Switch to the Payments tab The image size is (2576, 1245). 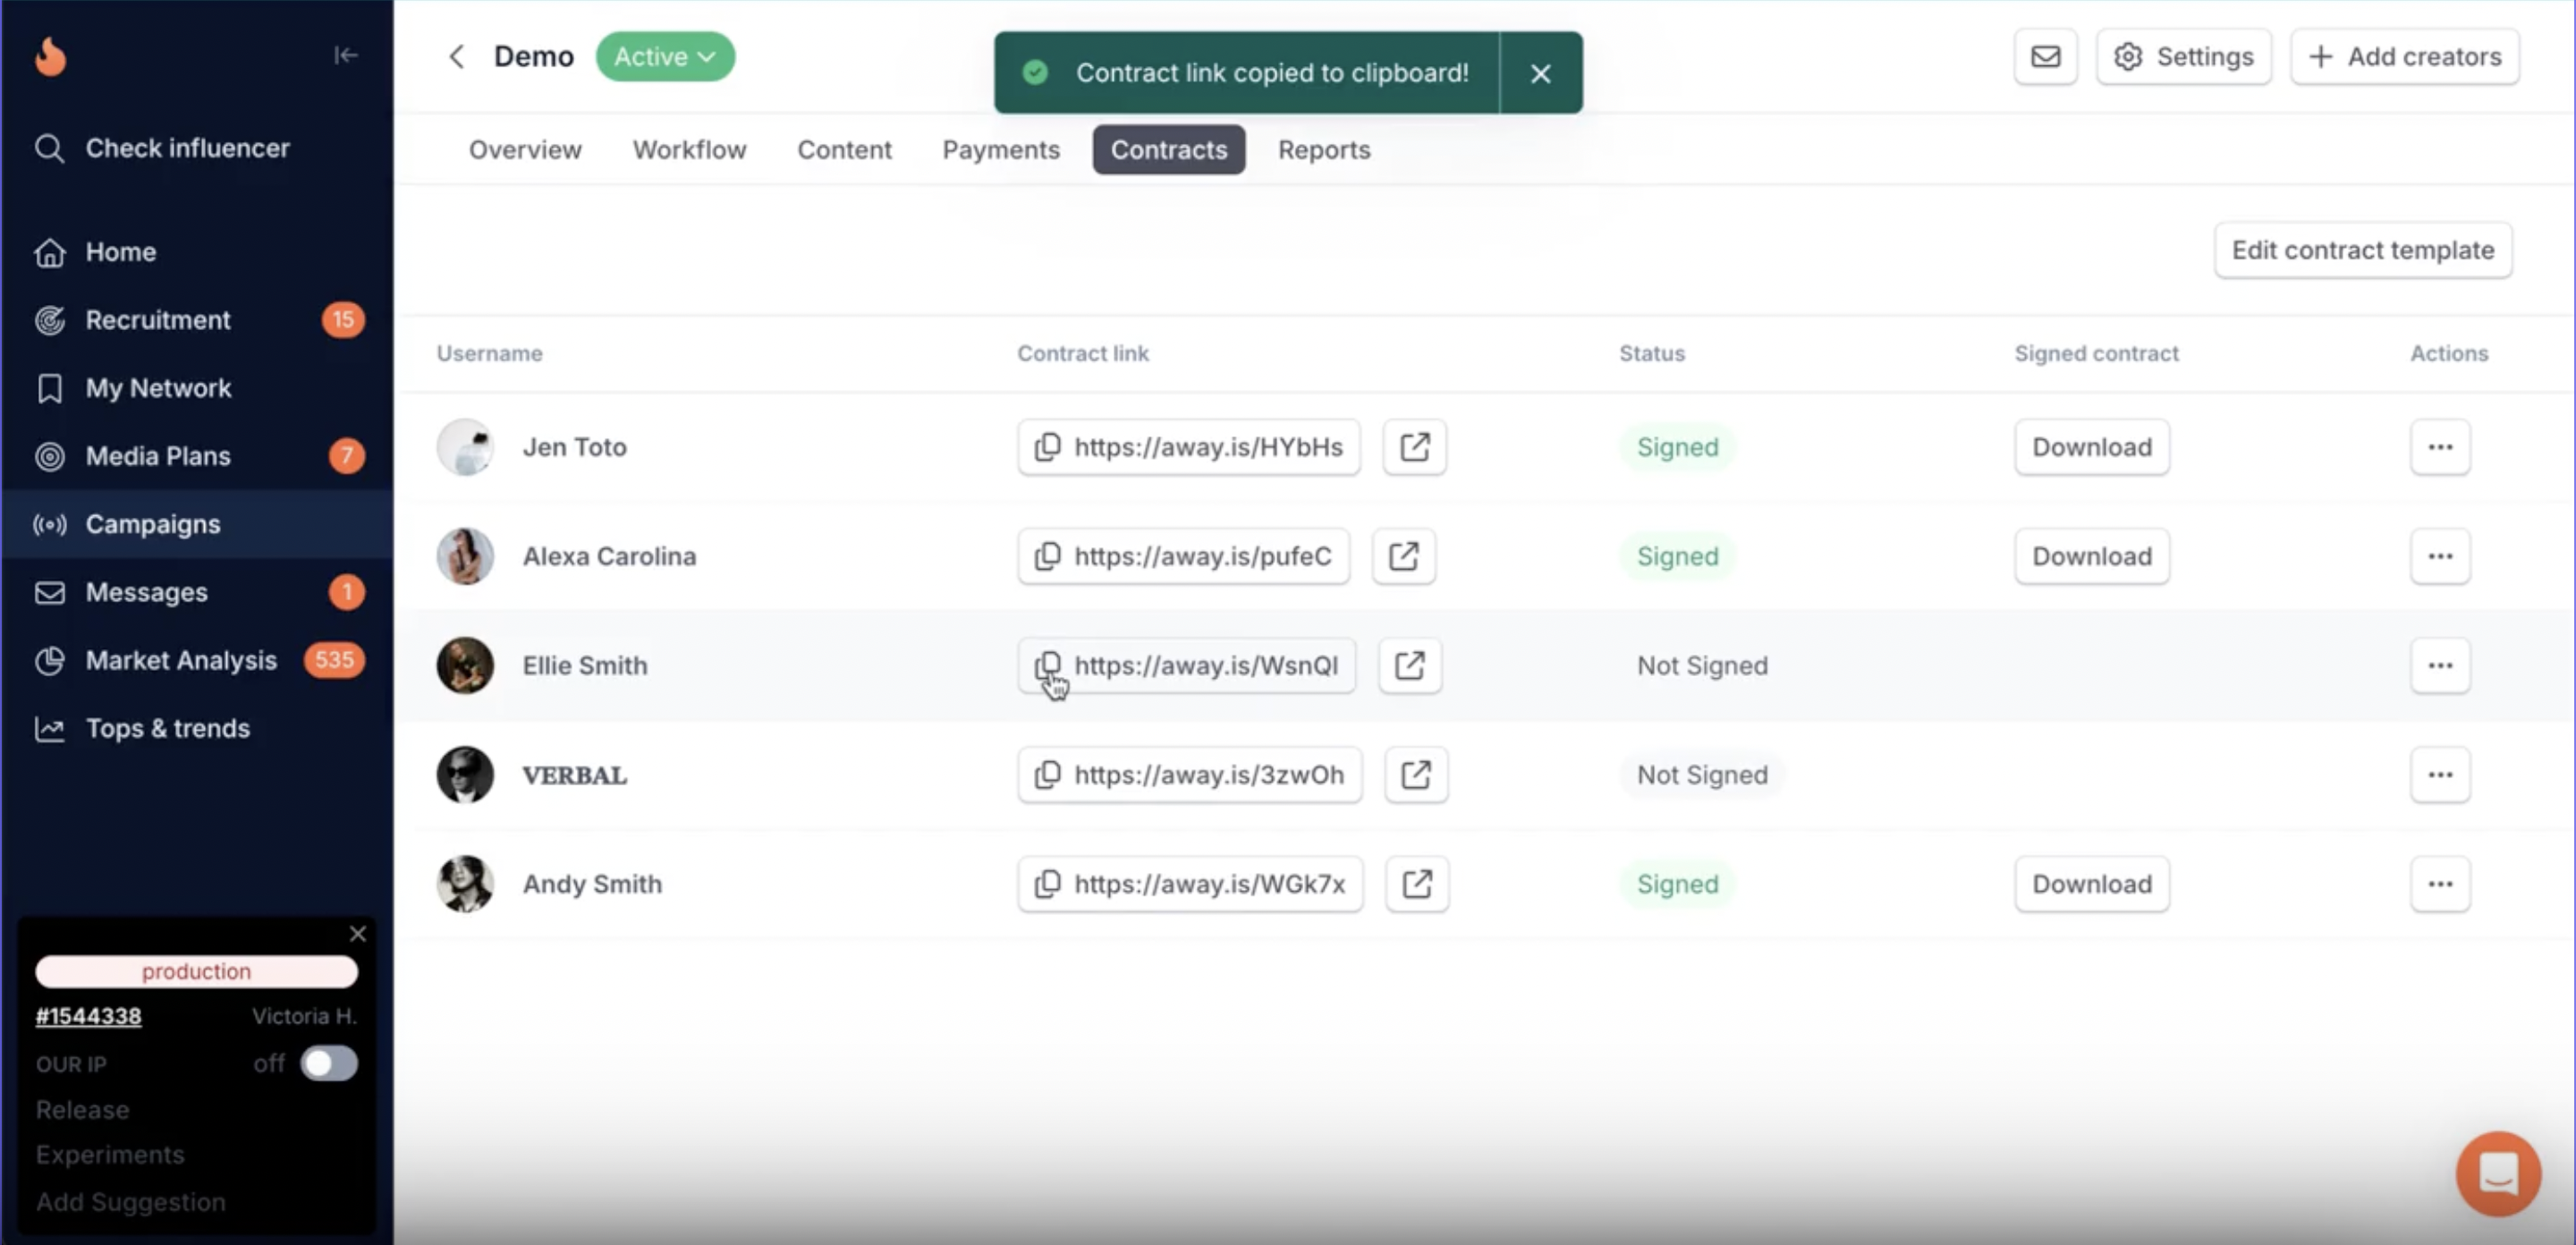click(x=1000, y=150)
